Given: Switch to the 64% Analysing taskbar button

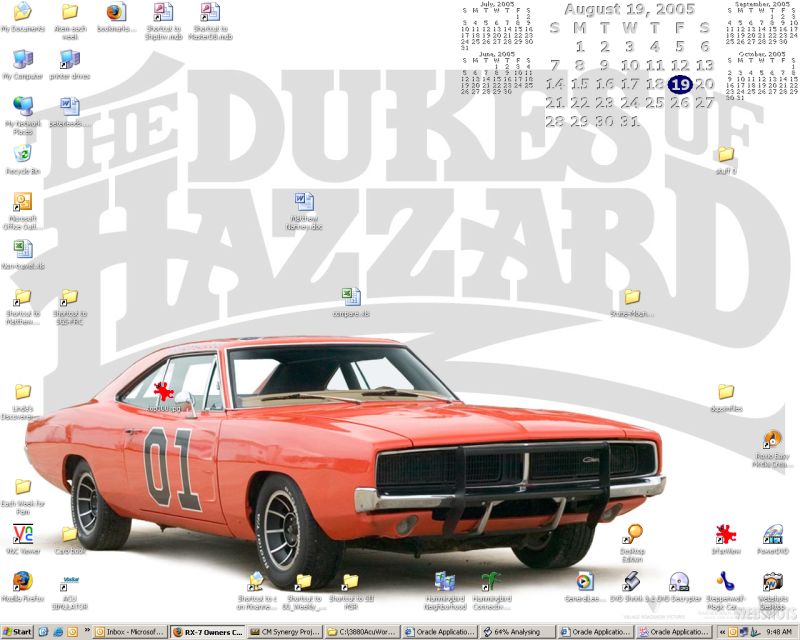Looking at the screenshot, I should [x=517, y=632].
